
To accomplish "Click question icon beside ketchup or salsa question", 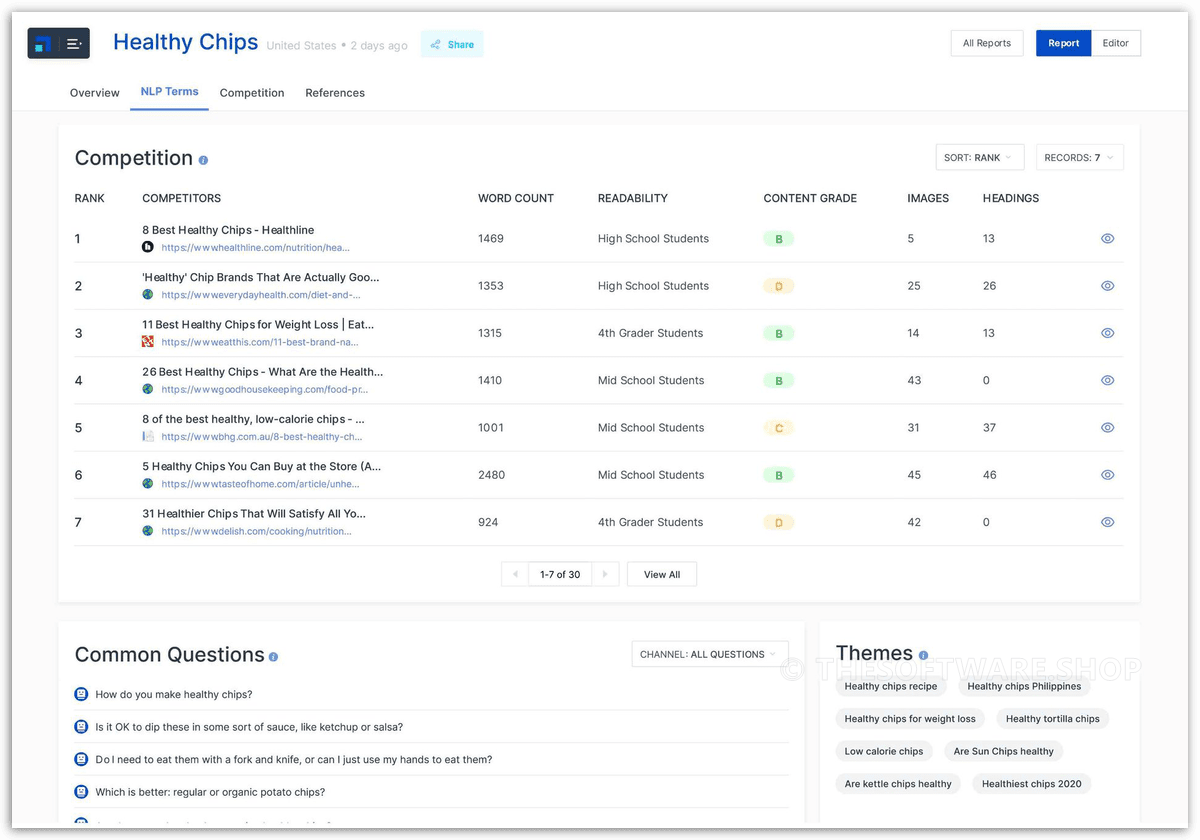I will tap(82, 727).
